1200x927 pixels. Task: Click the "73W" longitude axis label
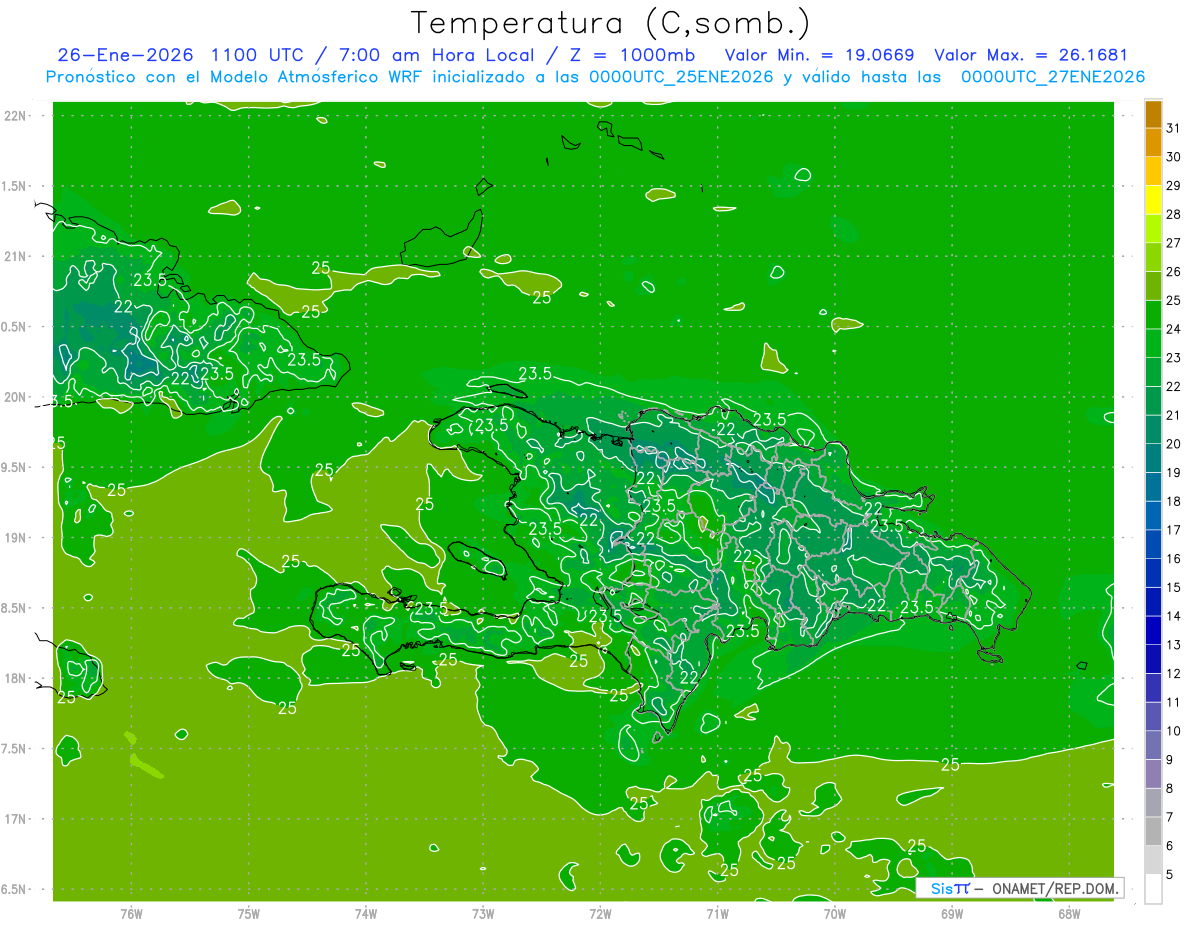click(x=483, y=914)
